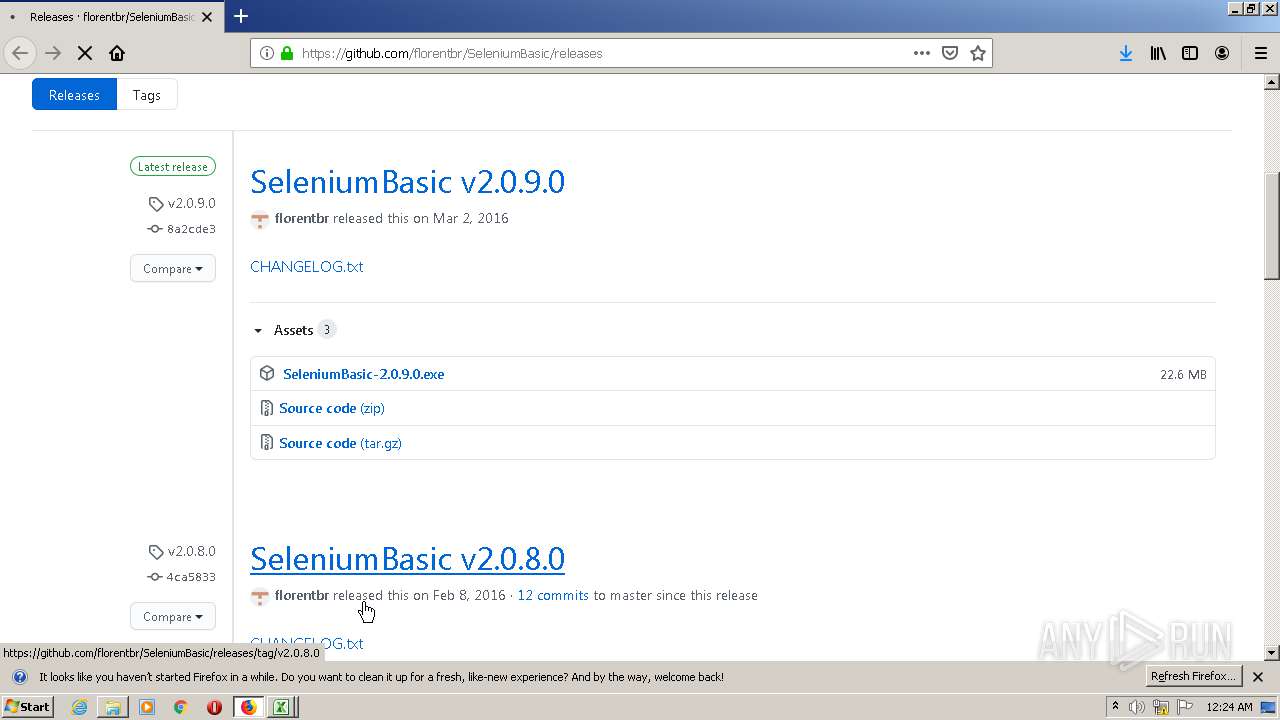The height and width of the screenshot is (720, 1280).
Task: Stop loading the current page
Action: coord(85,53)
